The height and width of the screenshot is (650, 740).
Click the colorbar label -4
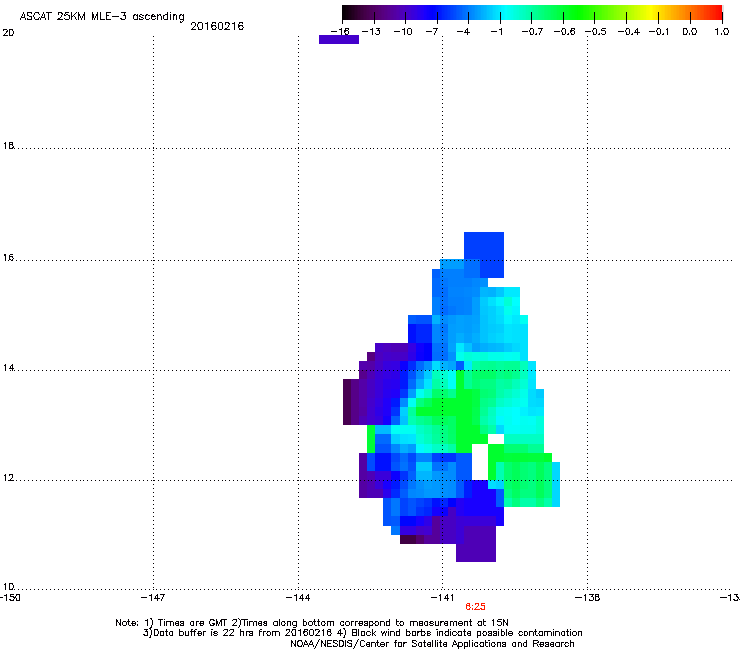(x=463, y=32)
